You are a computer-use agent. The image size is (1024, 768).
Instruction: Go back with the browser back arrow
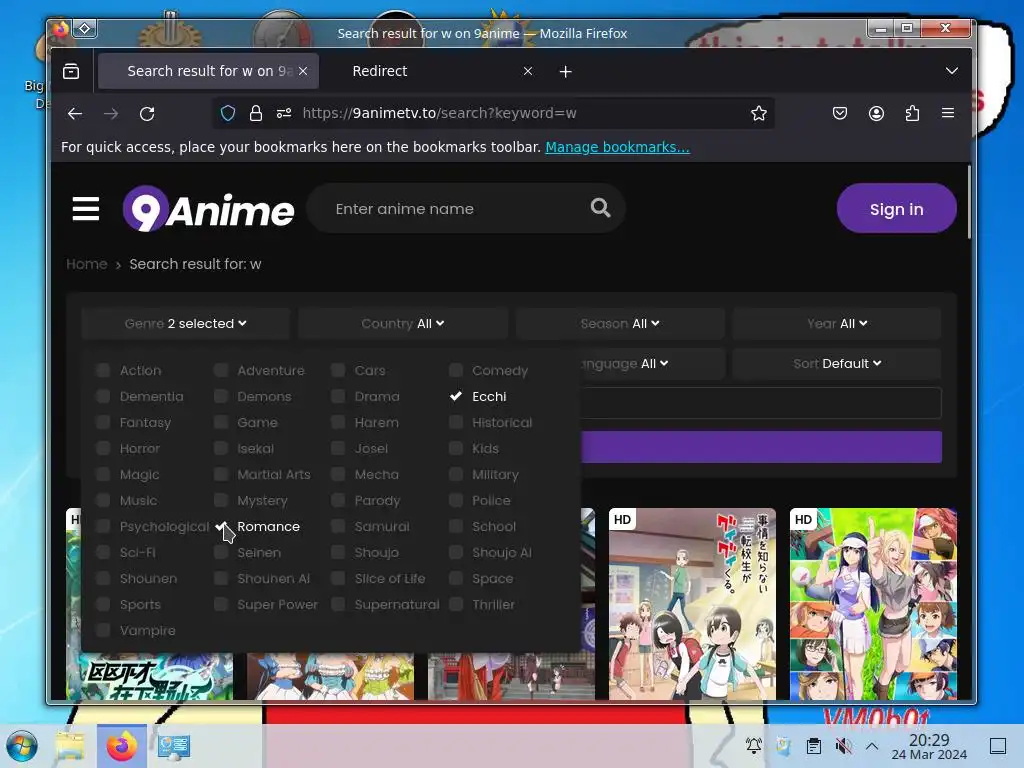(x=75, y=114)
